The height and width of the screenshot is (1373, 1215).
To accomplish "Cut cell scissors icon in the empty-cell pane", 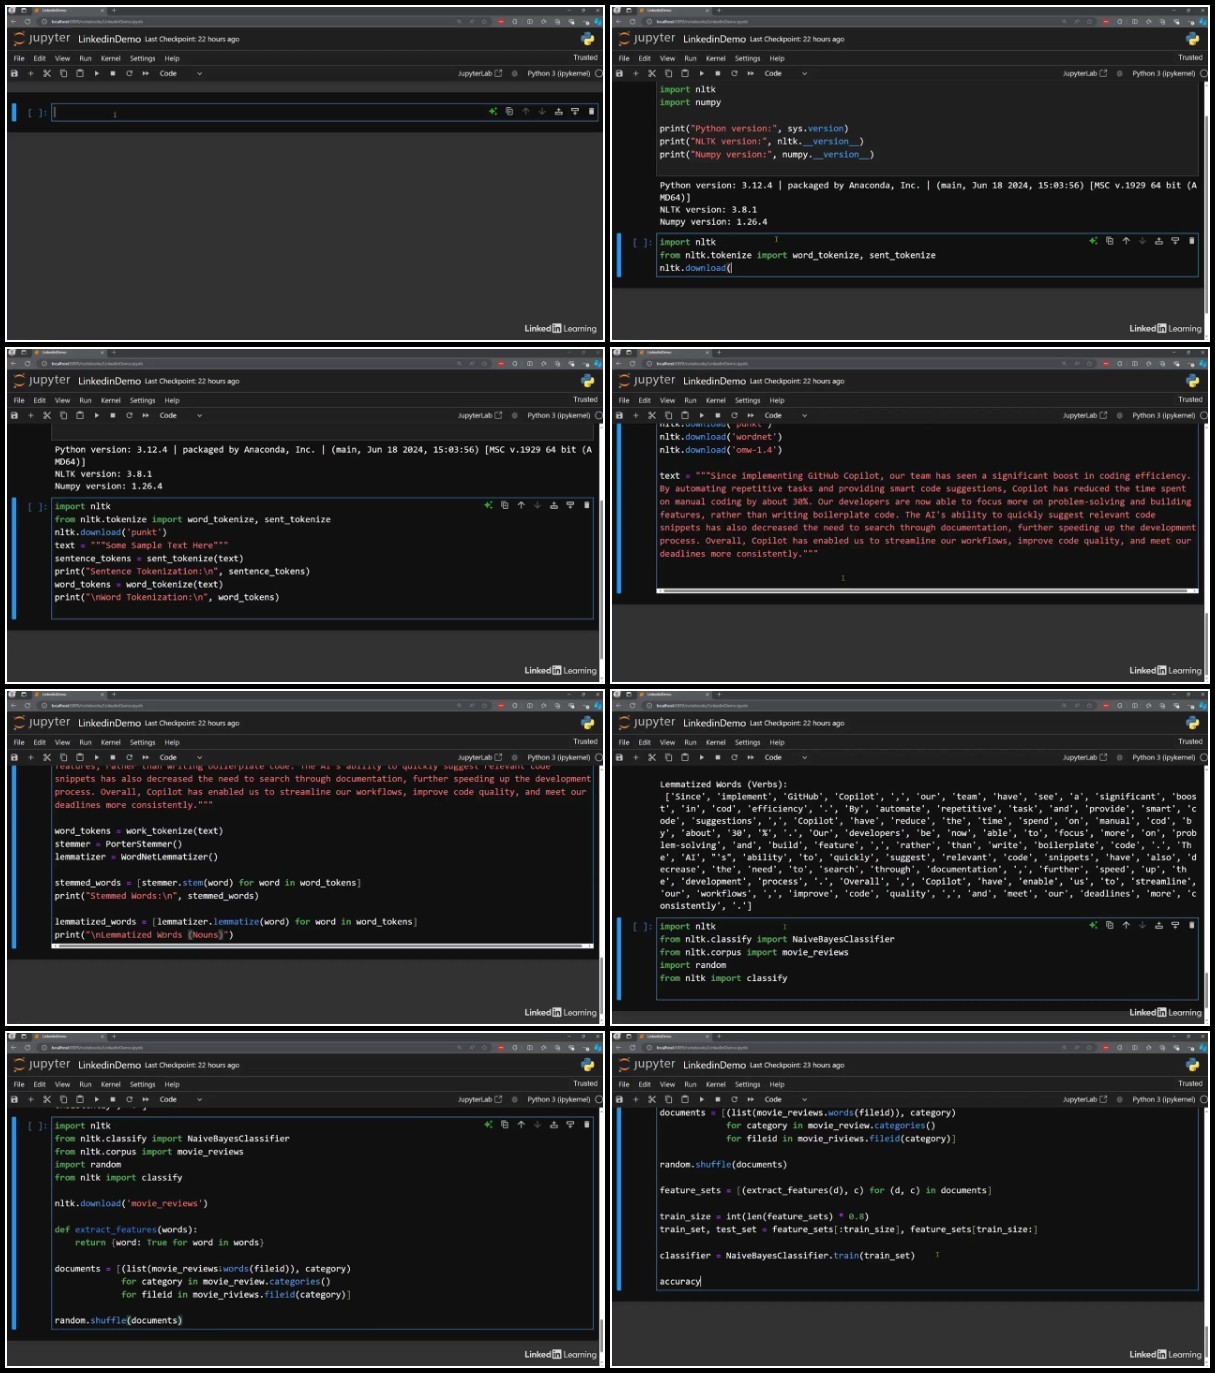I will 46,73.
